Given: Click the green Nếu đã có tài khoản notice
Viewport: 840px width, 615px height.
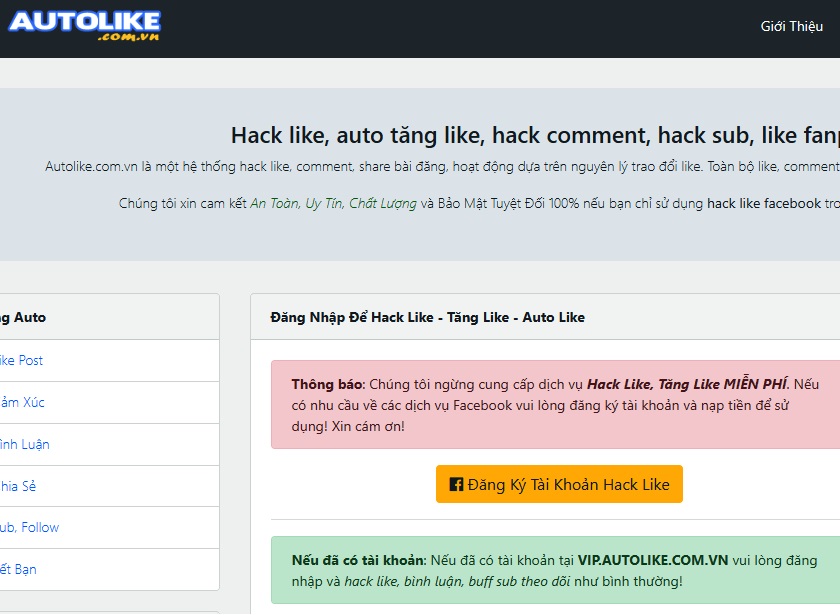Looking at the screenshot, I should pyautogui.click(x=556, y=571).
